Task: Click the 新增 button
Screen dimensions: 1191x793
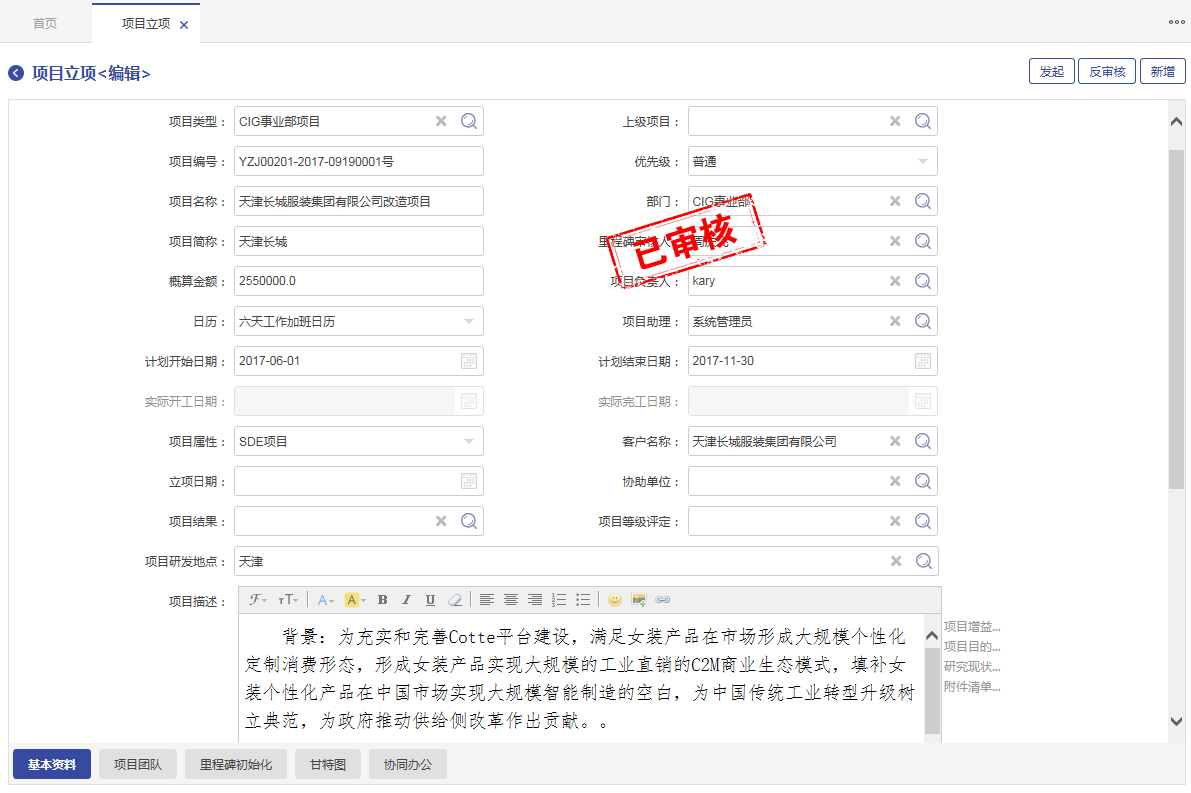Action: [1162, 71]
